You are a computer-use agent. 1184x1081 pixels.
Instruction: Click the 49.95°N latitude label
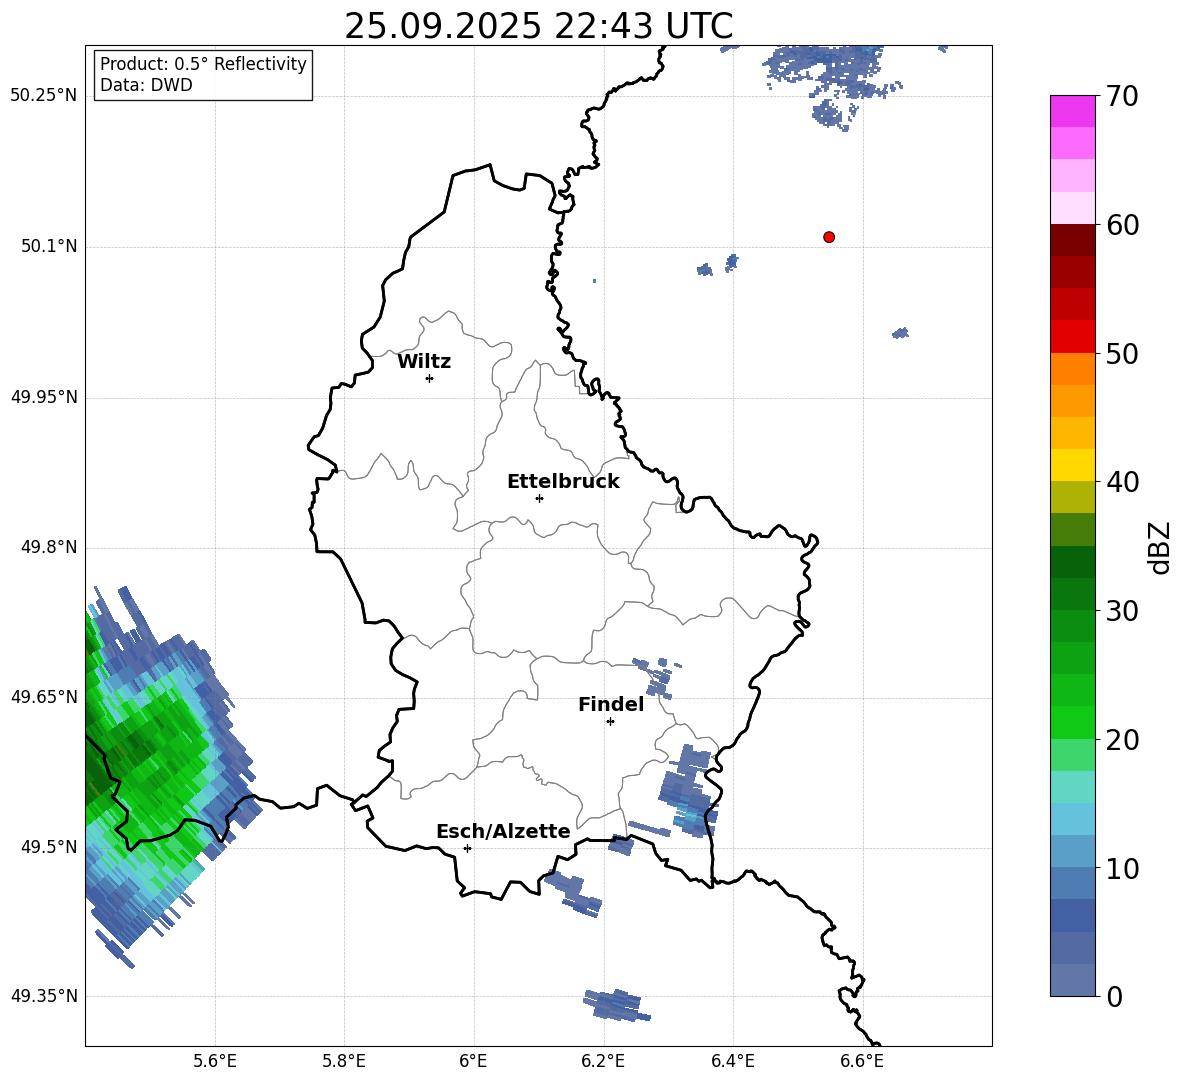click(x=44, y=396)
